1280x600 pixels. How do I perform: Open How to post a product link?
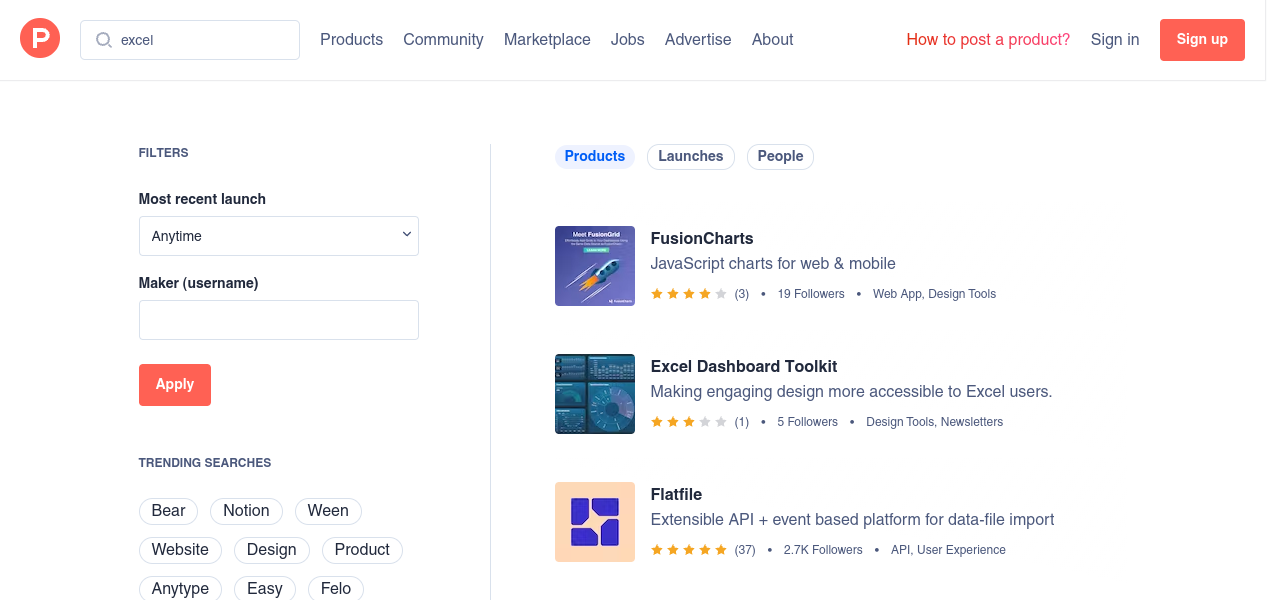point(987,40)
